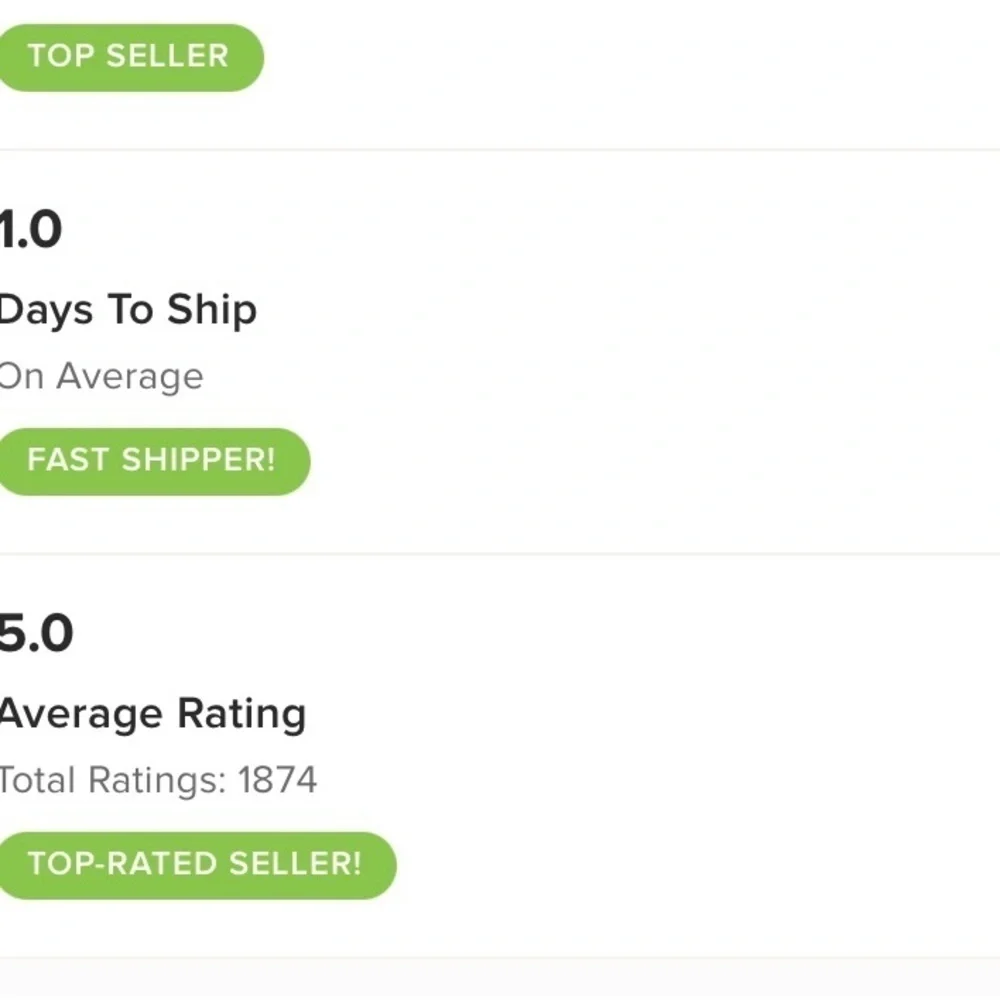Screen dimensions: 1000x1000
Task: Click the word Rating in heading
Action: tap(242, 714)
